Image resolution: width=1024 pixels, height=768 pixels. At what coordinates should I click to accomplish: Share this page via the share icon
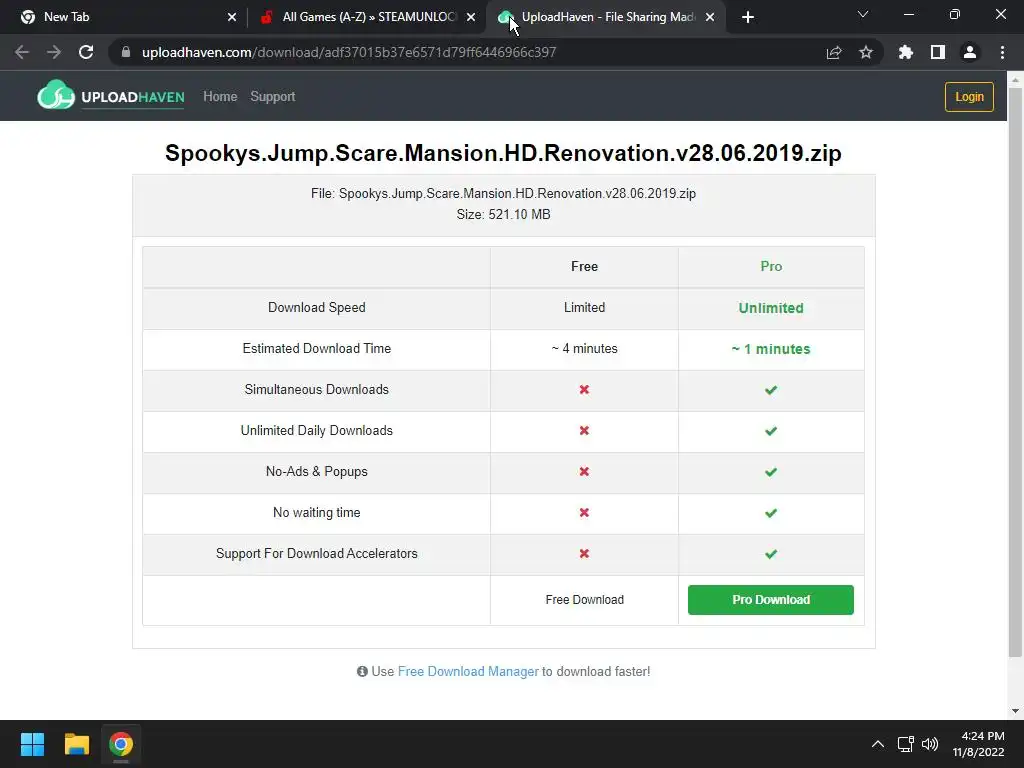pyautogui.click(x=834, y=52)
